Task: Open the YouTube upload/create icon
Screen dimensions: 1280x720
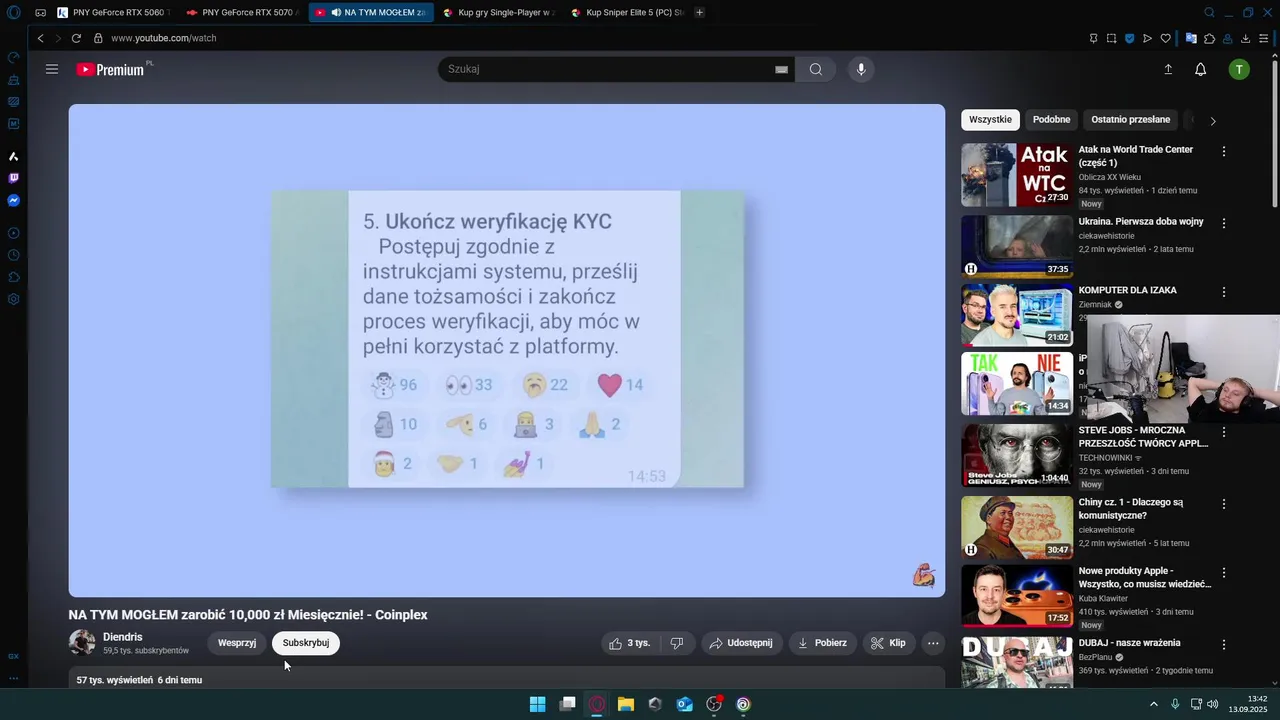Action: (1168, 69)
